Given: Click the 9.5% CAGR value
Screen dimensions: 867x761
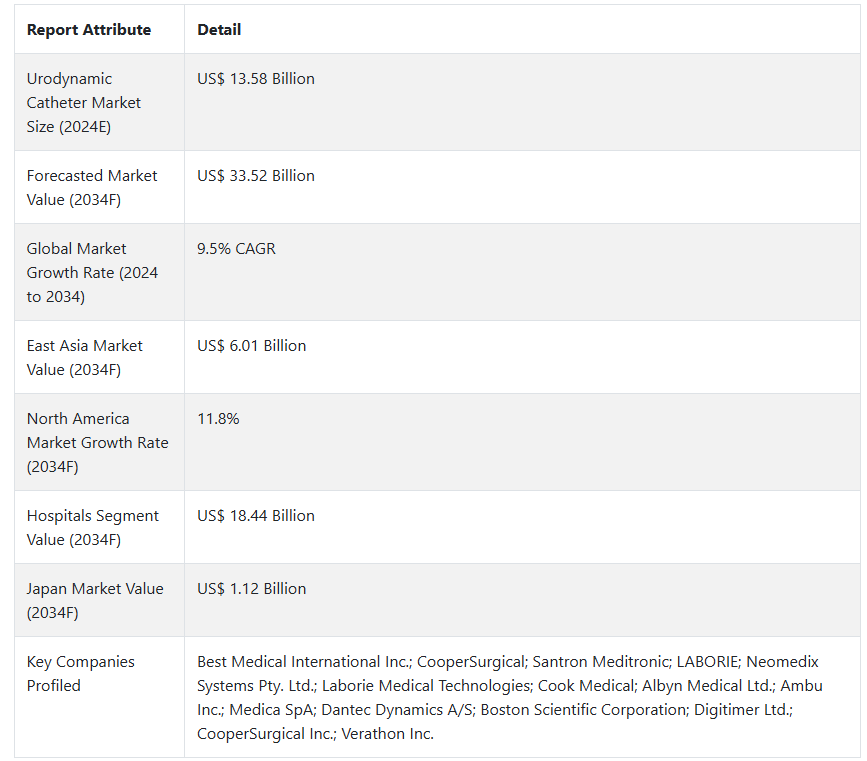Looking at the screenshot, I should point(236,249).
